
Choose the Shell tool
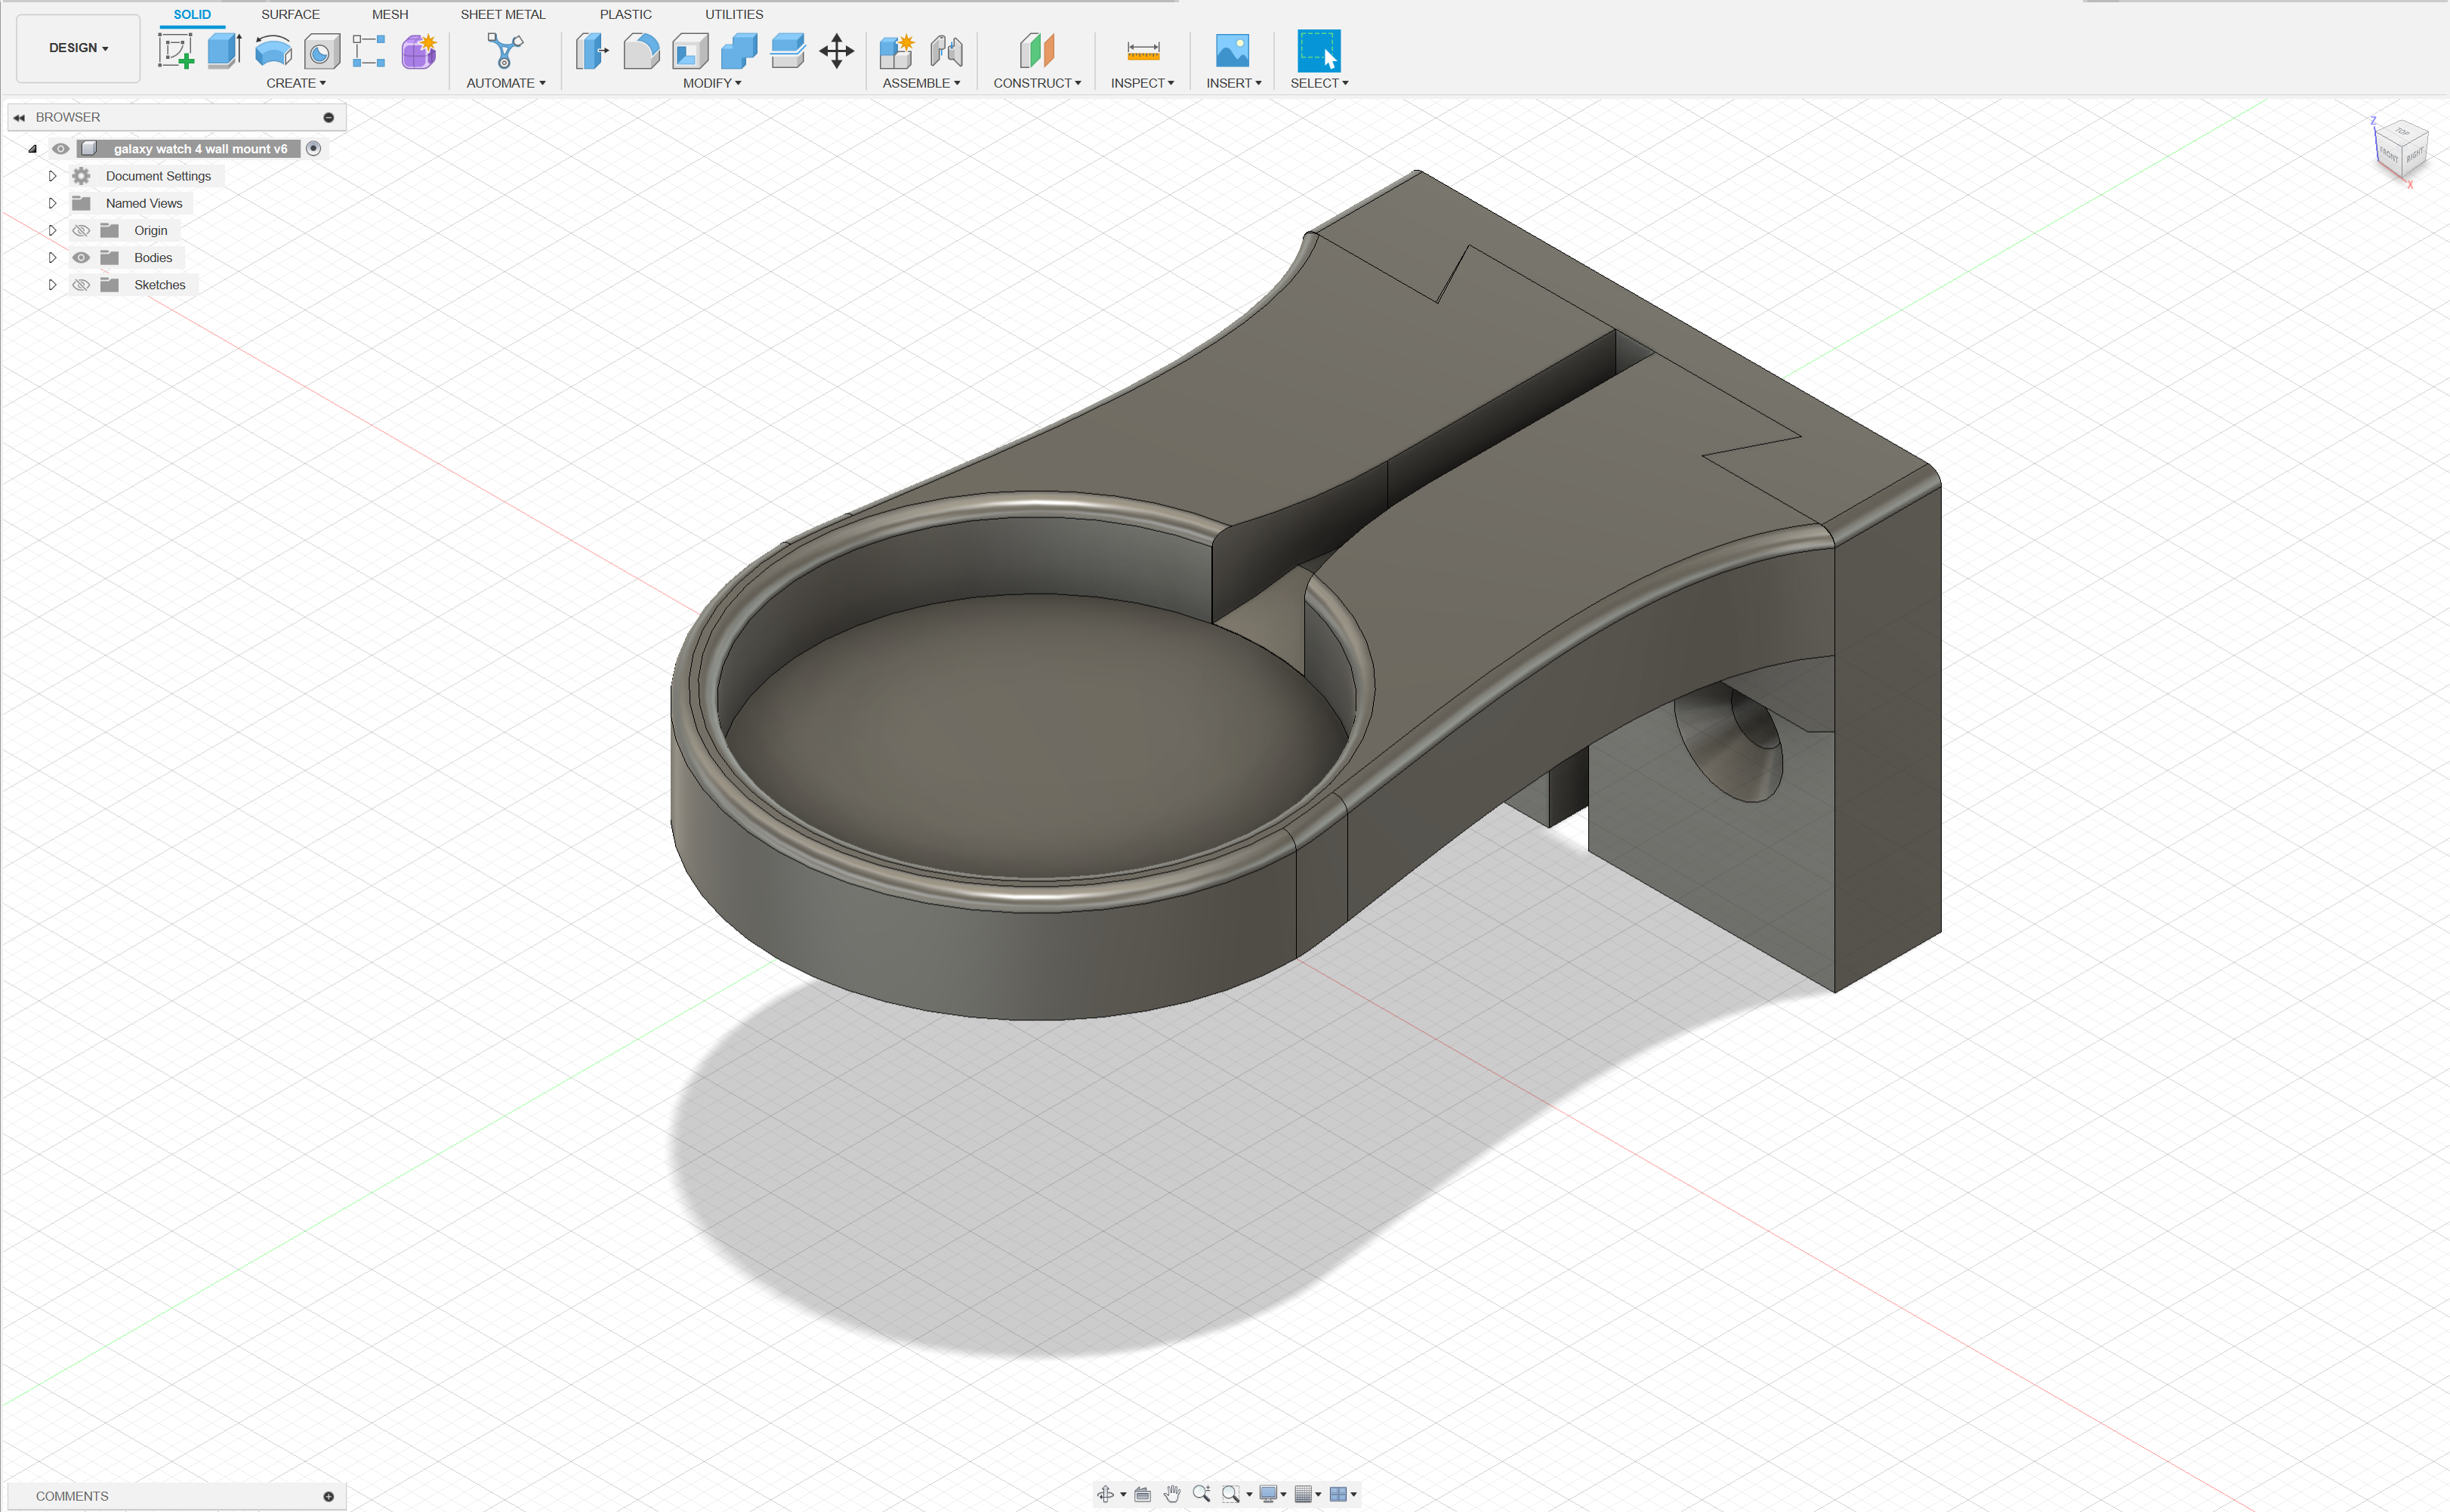tap(690, 50)
